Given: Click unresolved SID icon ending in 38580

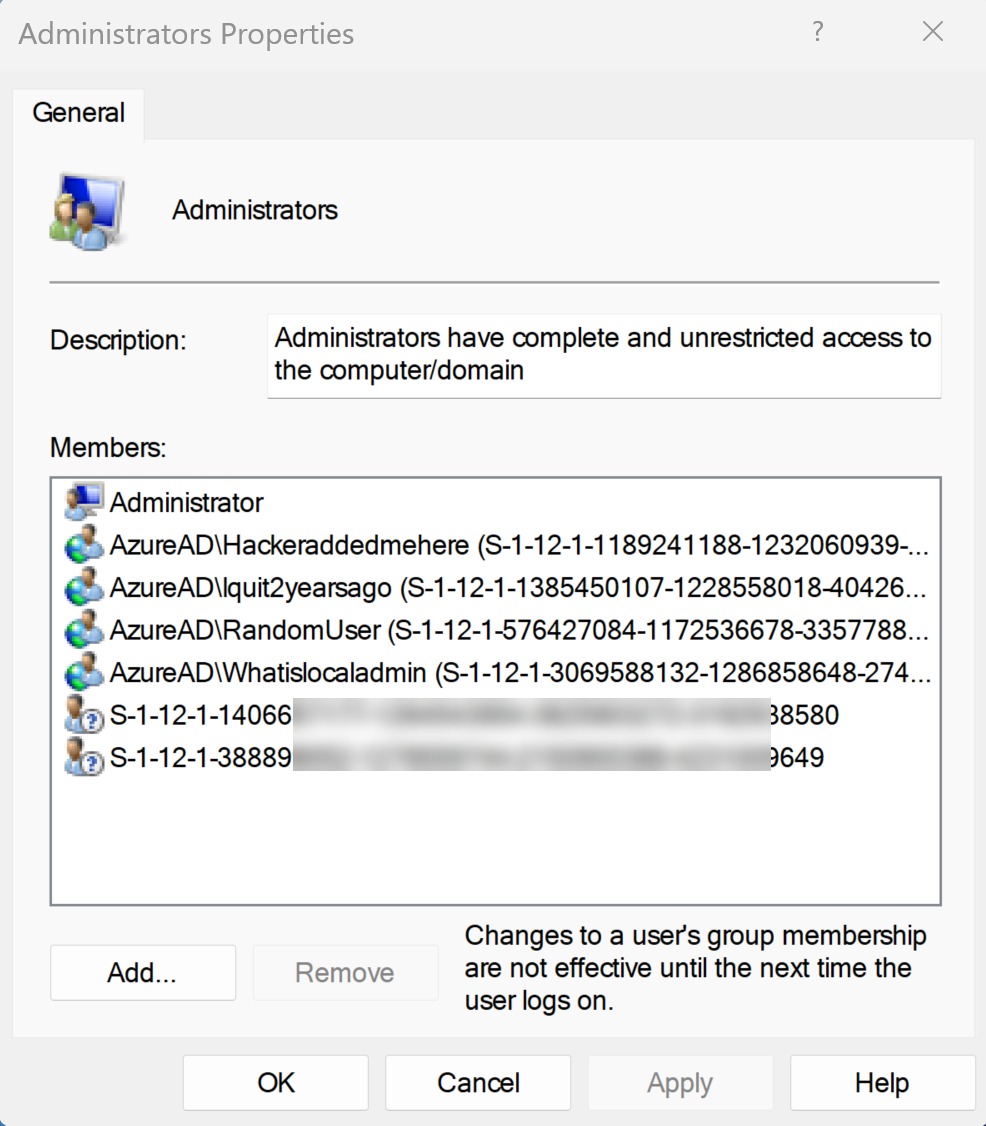Looking at the screenshot, I should coord(83,716).
